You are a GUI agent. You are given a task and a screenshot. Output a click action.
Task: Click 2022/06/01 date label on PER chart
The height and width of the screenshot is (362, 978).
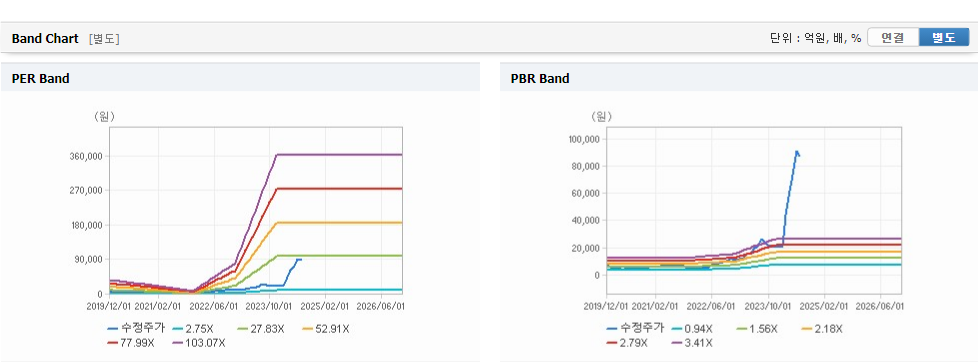[215, 306]
